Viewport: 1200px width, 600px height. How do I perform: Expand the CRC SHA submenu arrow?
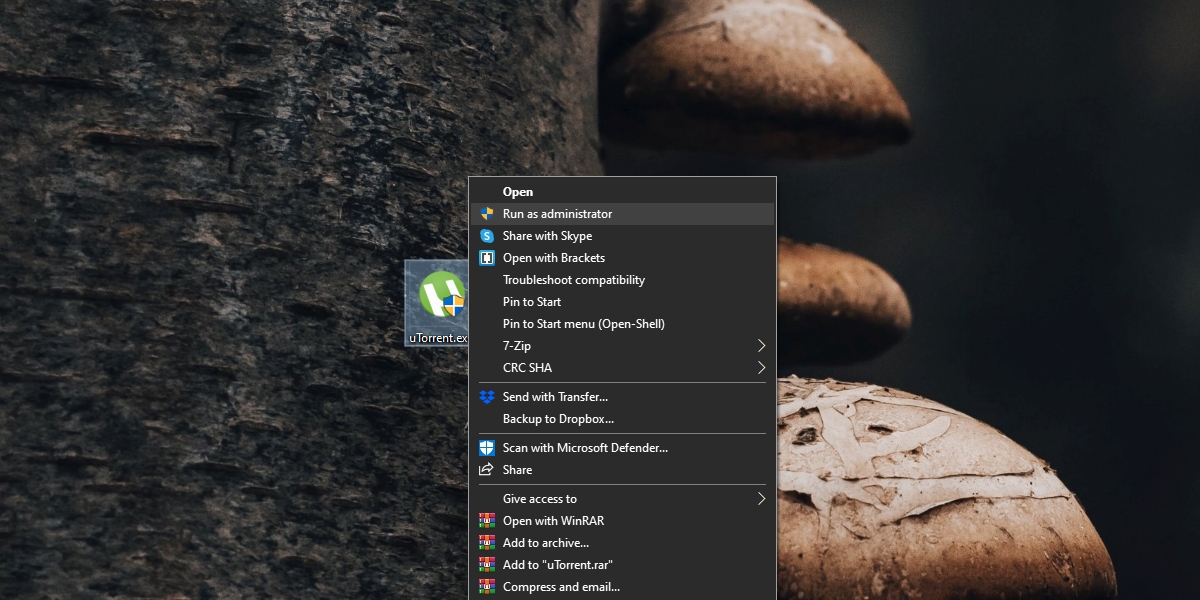point(761,368)
